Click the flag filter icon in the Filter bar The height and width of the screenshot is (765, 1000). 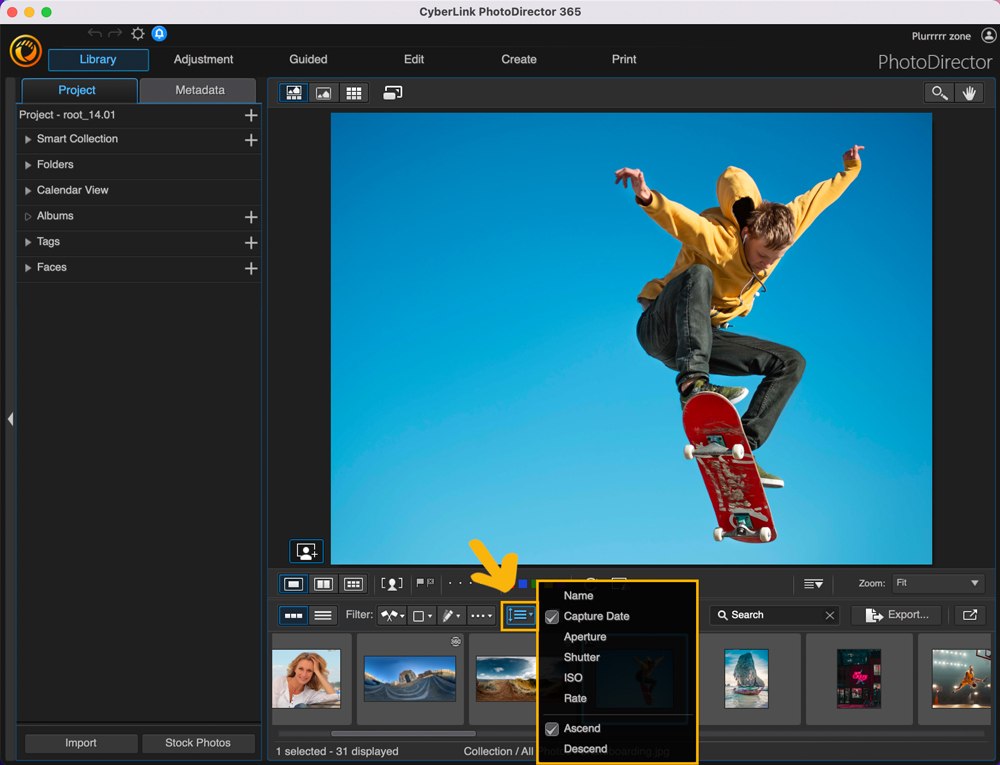pos(390,614)
